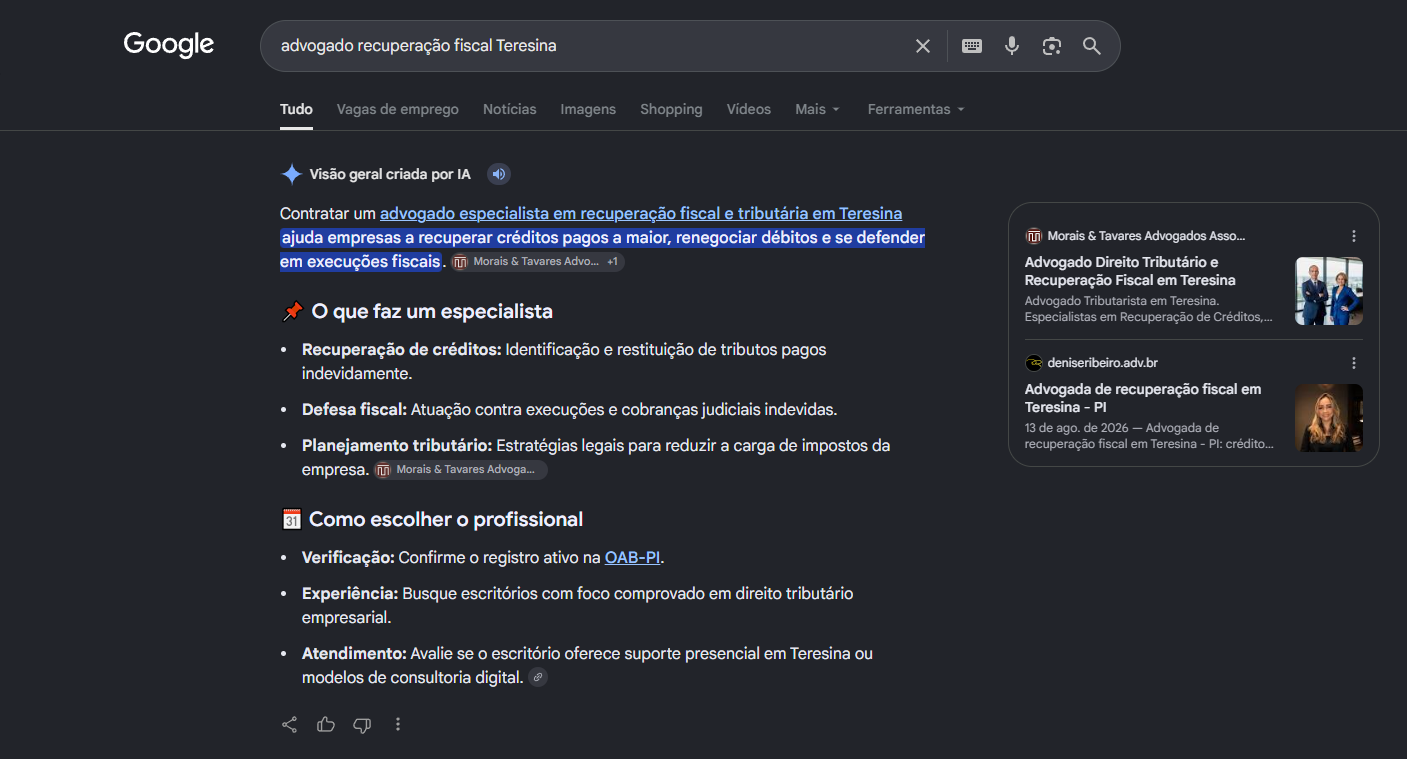Click the Morais & Tavares chip after 'empresa.'
1407x759 pixels.
[x=461, y=469]
